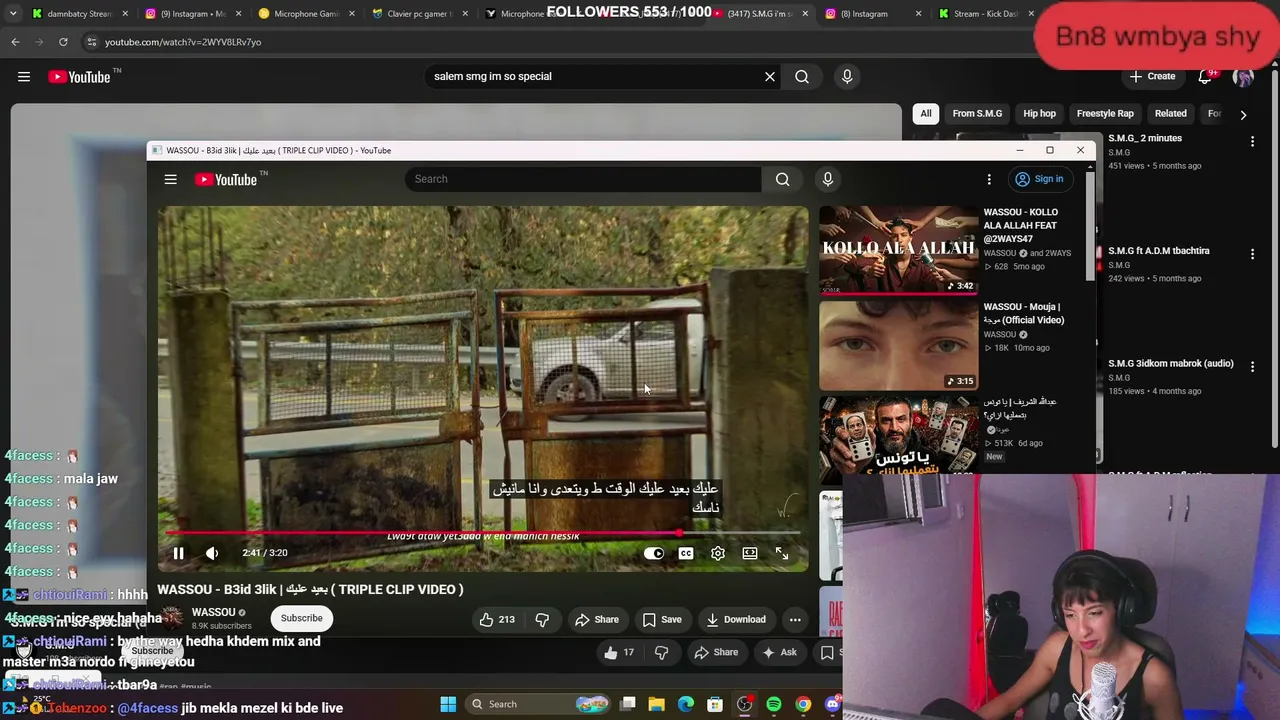The width and height of the screenshot is (1280, 720).
Task: Open the Create button in background YouTube
Action: tap(1152, 76)
